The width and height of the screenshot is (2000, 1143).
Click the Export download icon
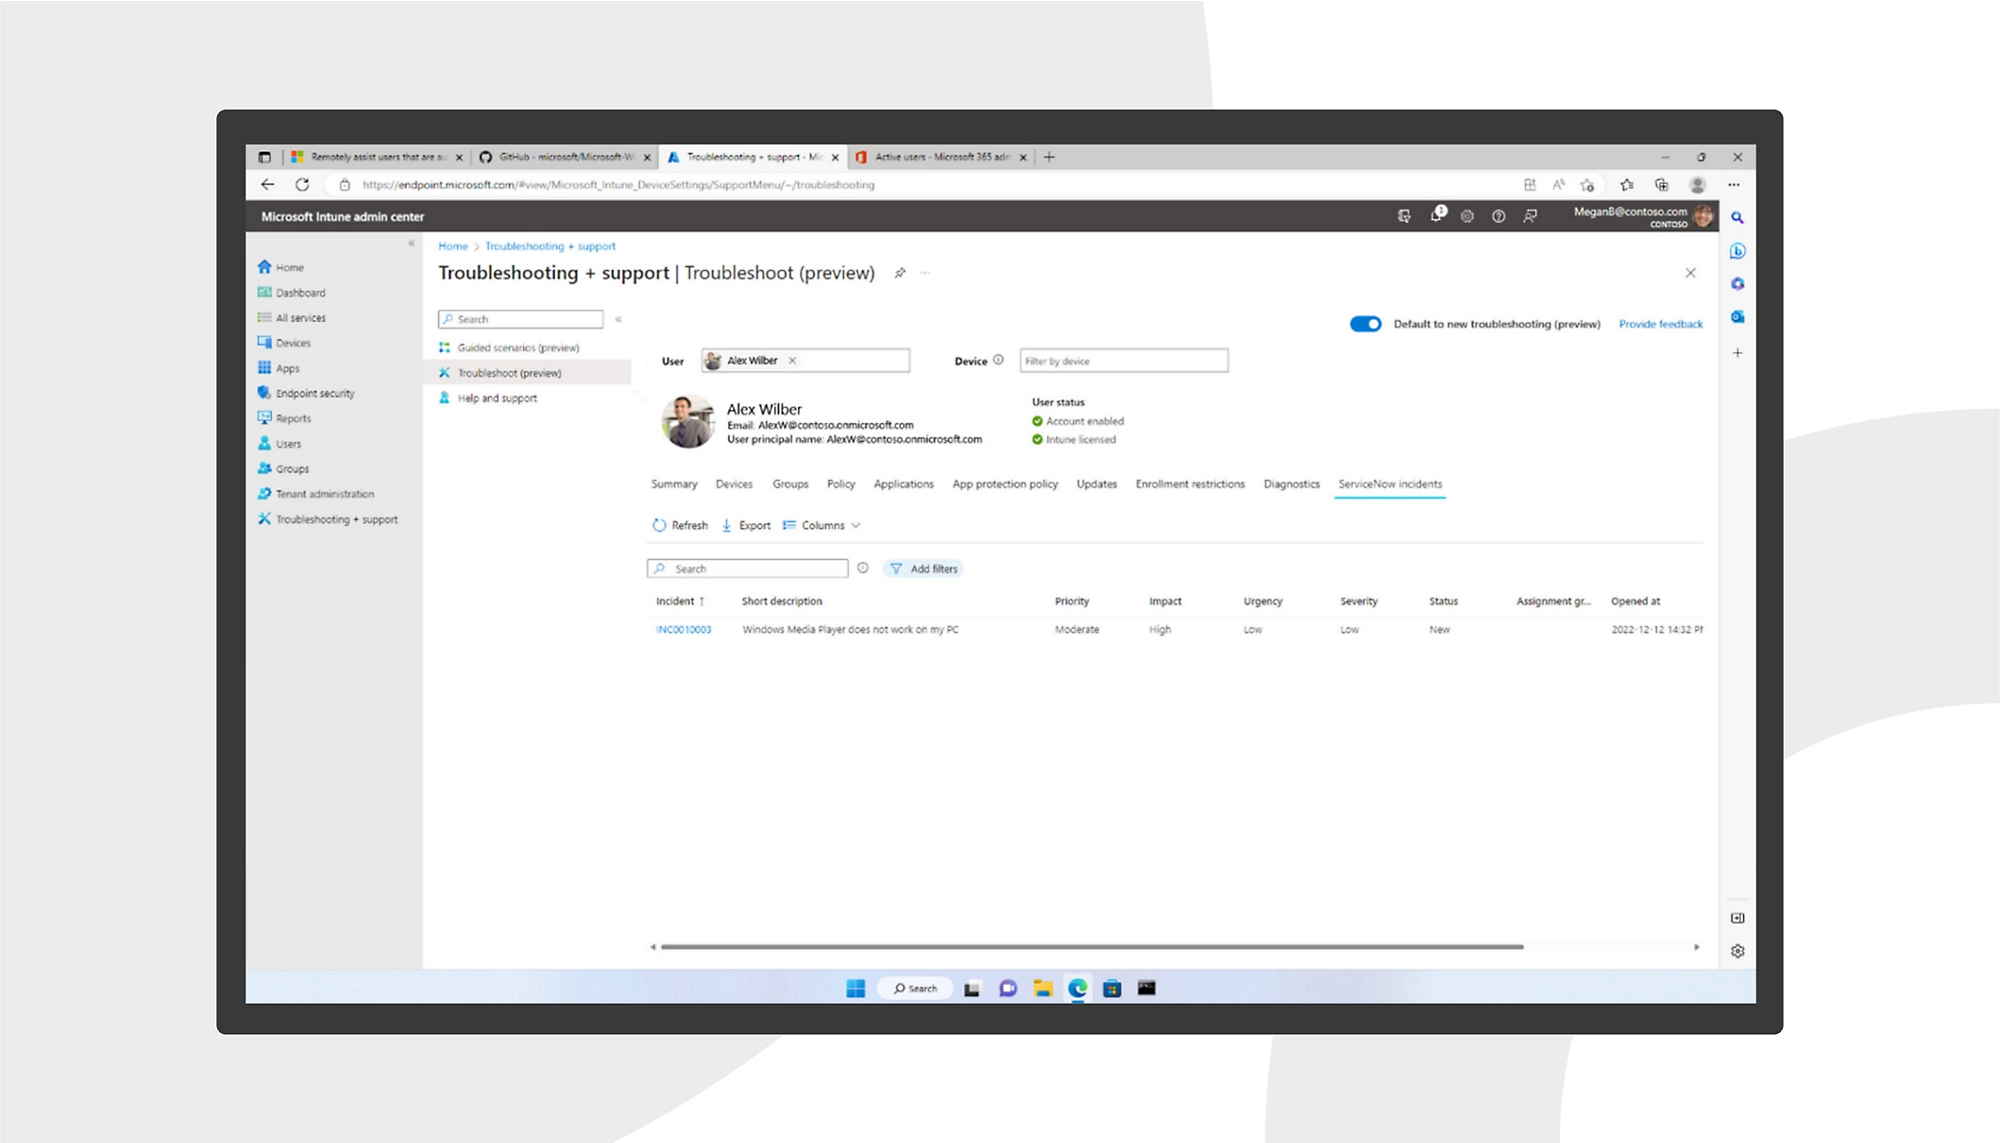(x=727, y=525)
